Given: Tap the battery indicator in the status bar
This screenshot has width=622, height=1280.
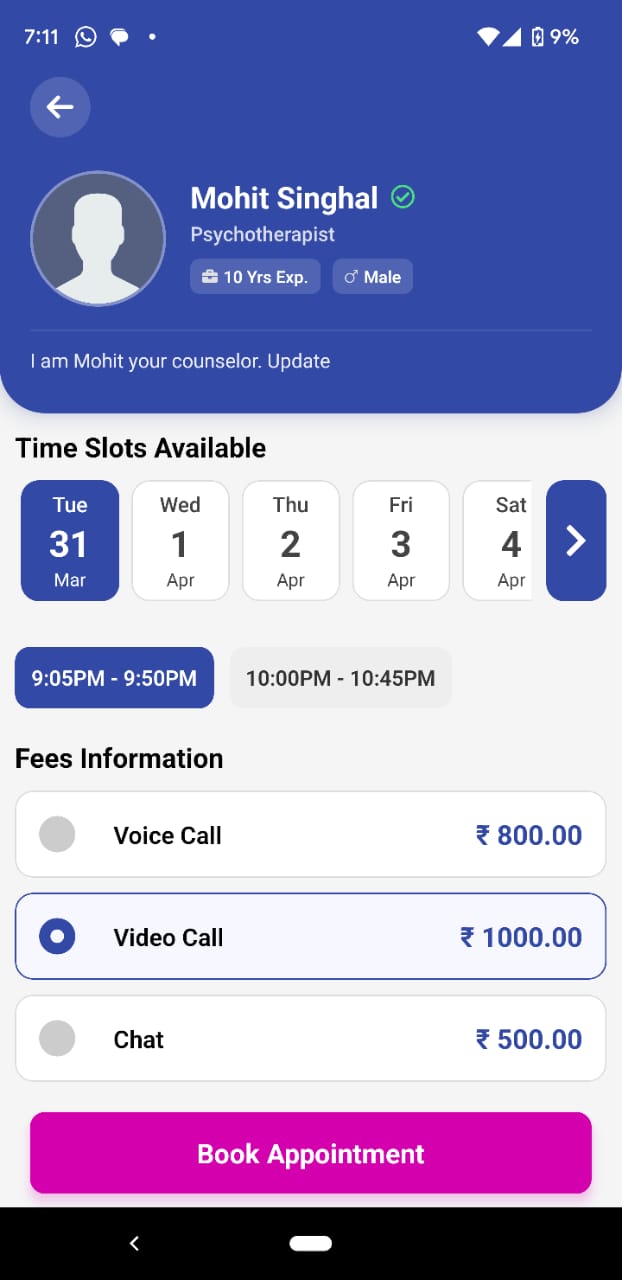Looking at the screenshot, I should pos(539,37).
